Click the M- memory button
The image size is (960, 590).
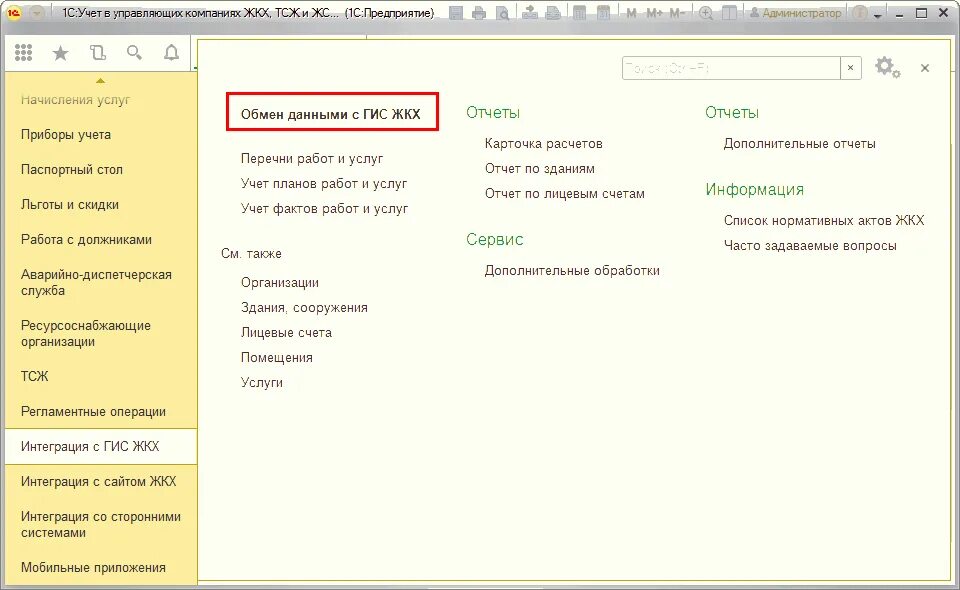tap(677, 13)
